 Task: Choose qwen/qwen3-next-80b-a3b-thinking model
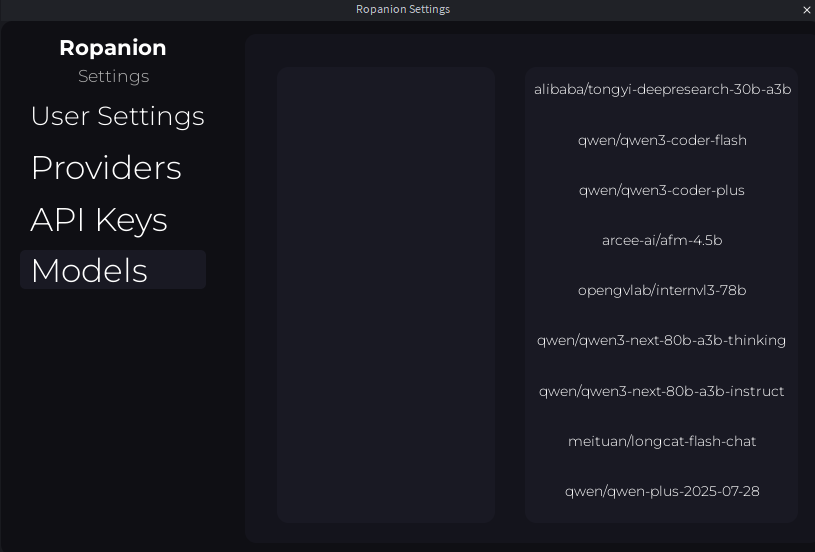[662, 340]
